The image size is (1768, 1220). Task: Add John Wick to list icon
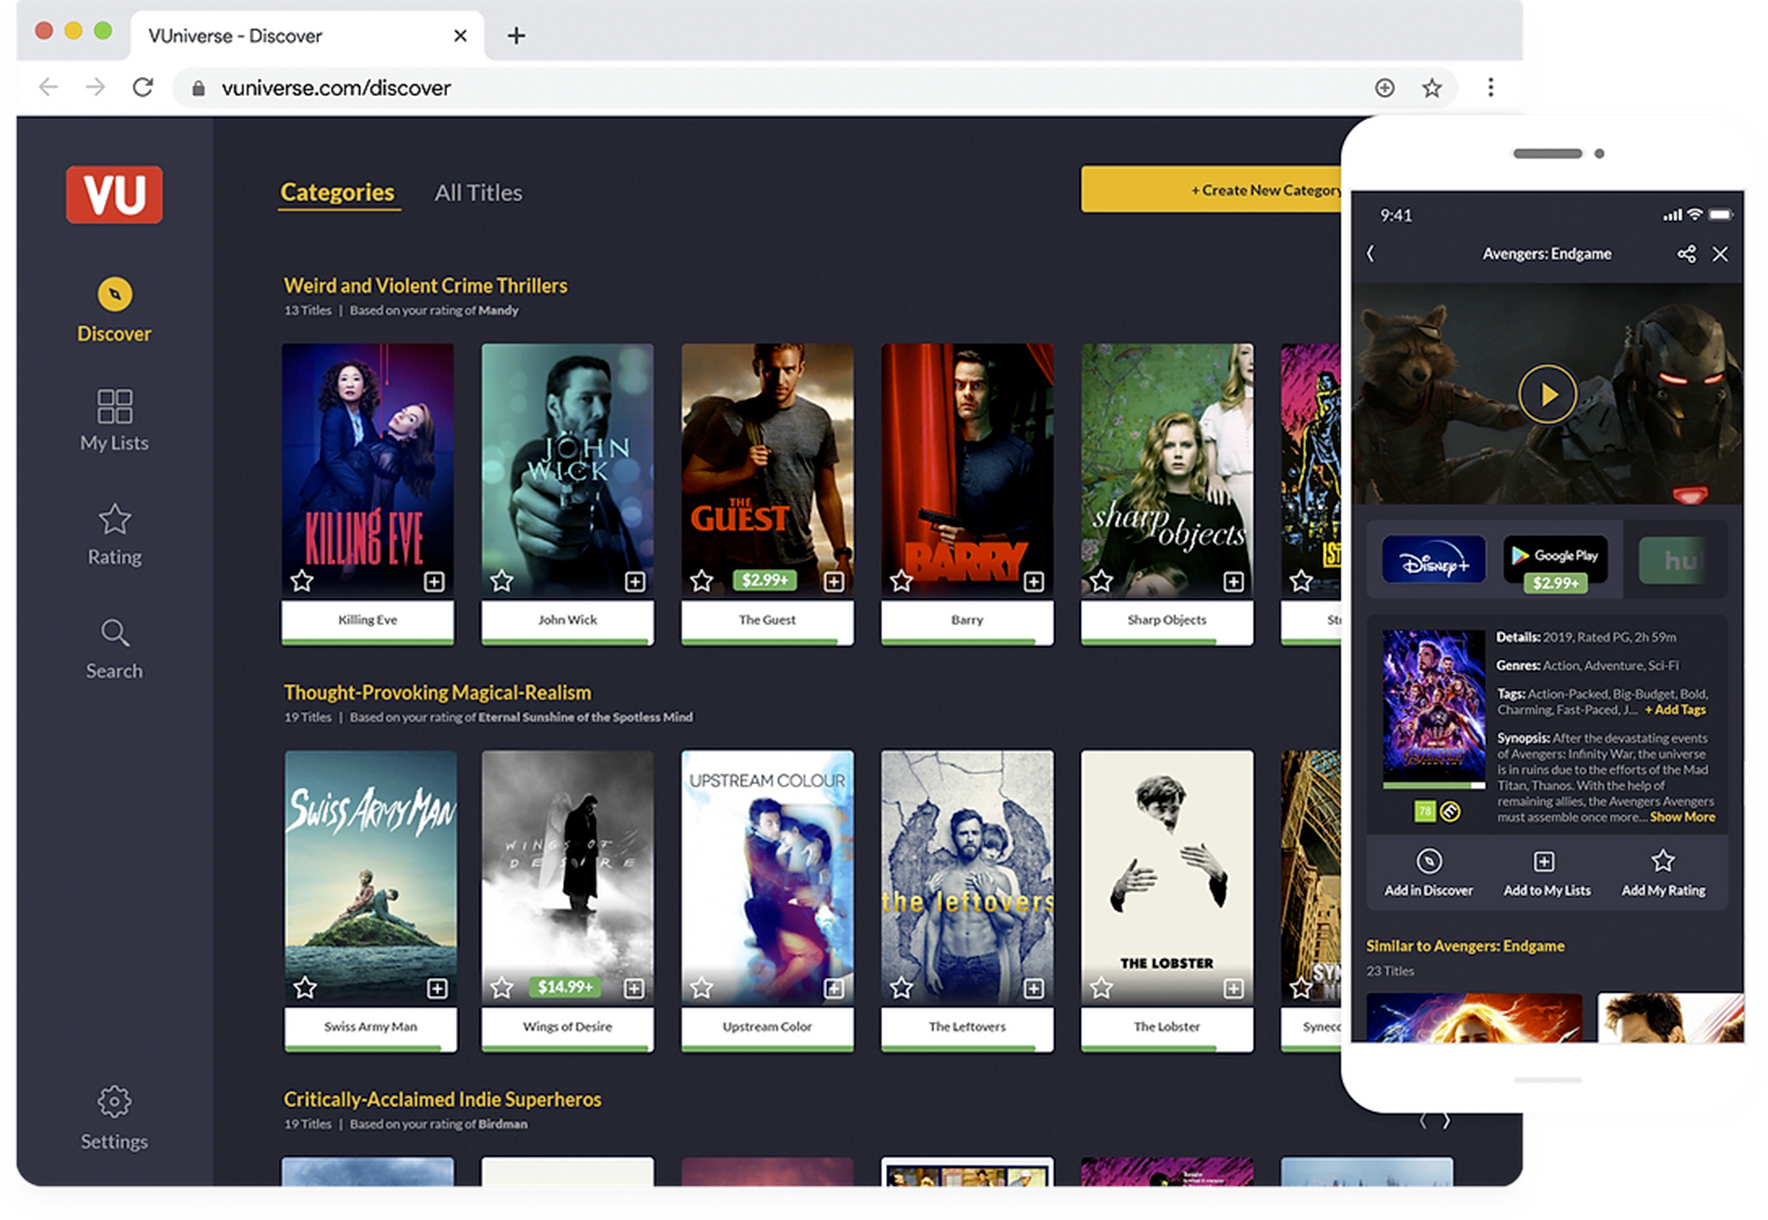634,581
